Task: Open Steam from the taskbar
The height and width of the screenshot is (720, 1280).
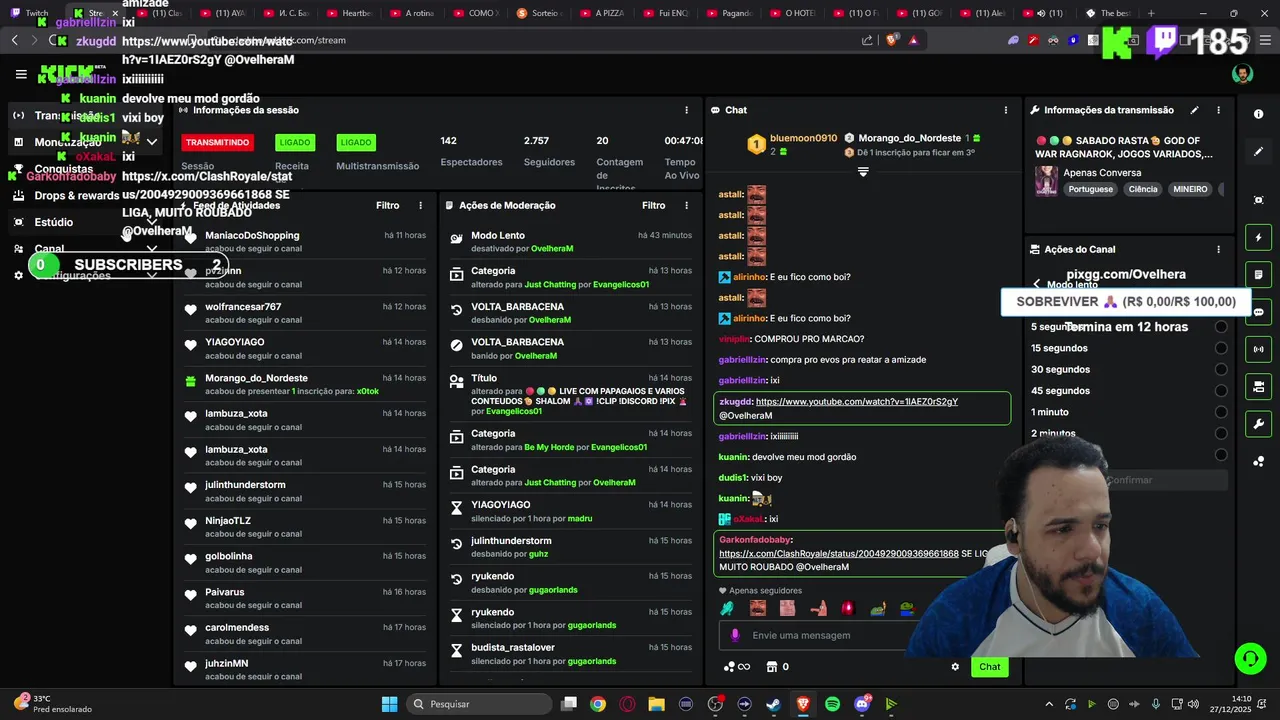Action: tap(774, 704)
